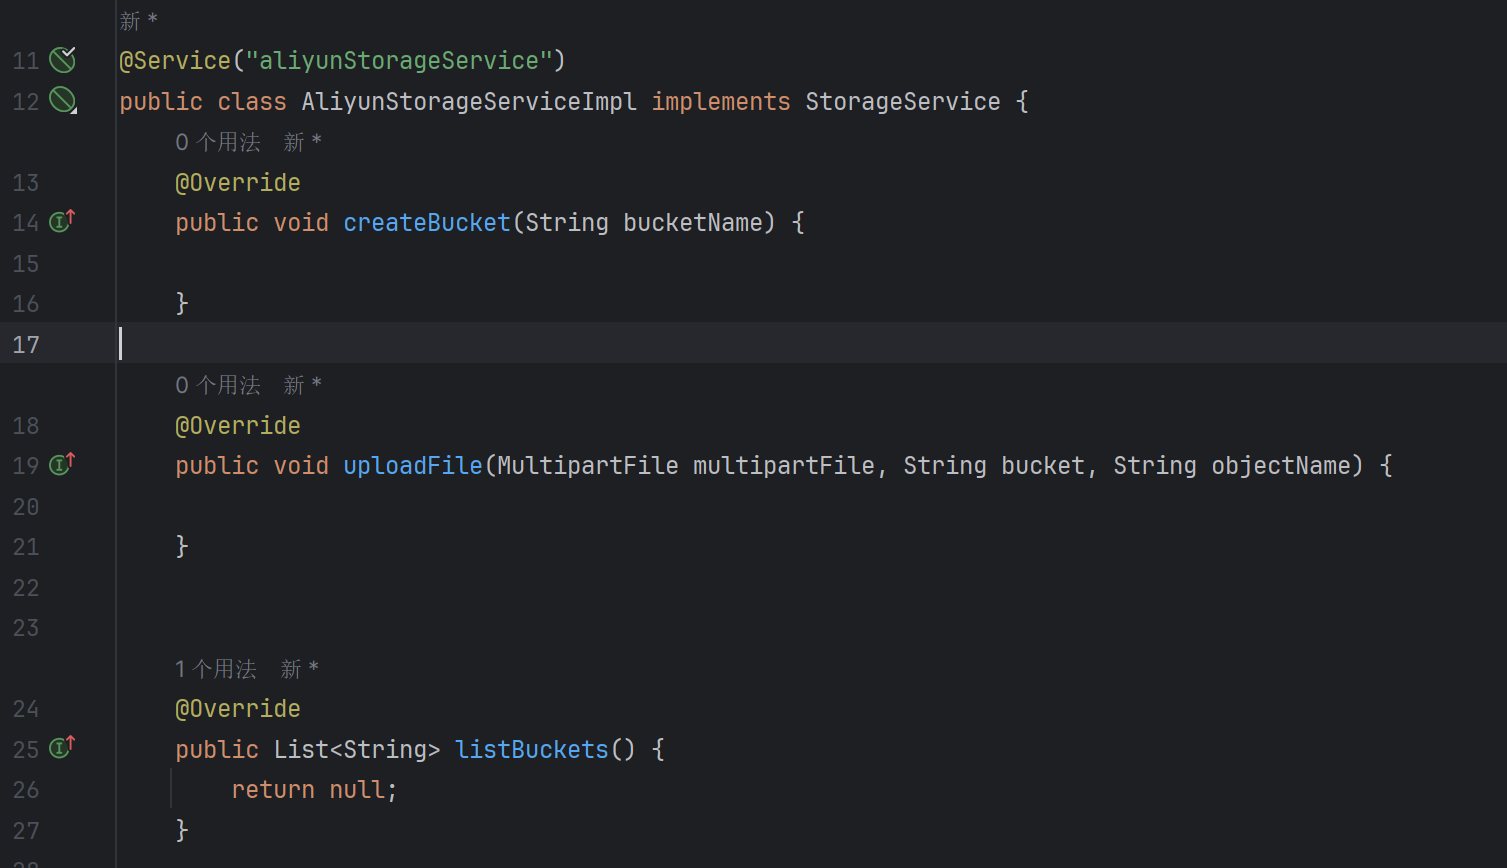1507x868 pixels.
Task: Open implemented method icon beside uploadFile line 19
Action: 63,464
